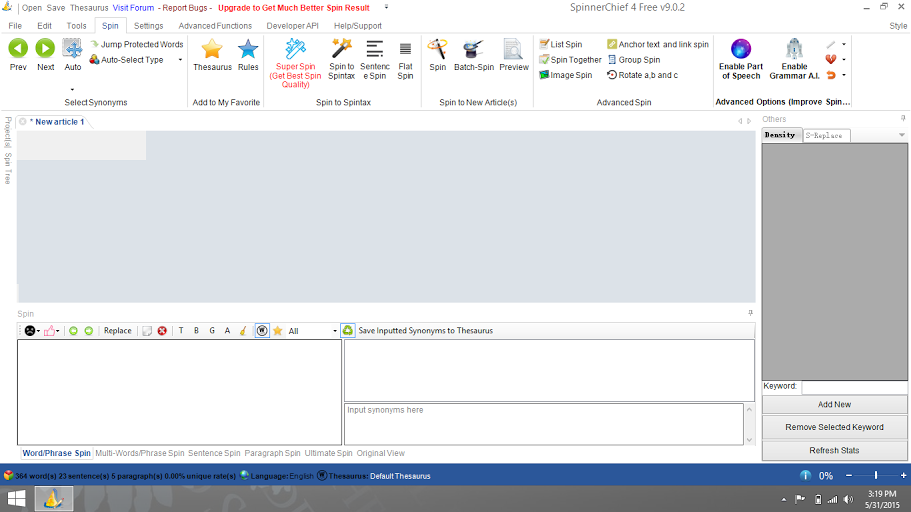Open the article Preview
The height and width of the screenshot is (512, 911).
(x=513, y=49)
